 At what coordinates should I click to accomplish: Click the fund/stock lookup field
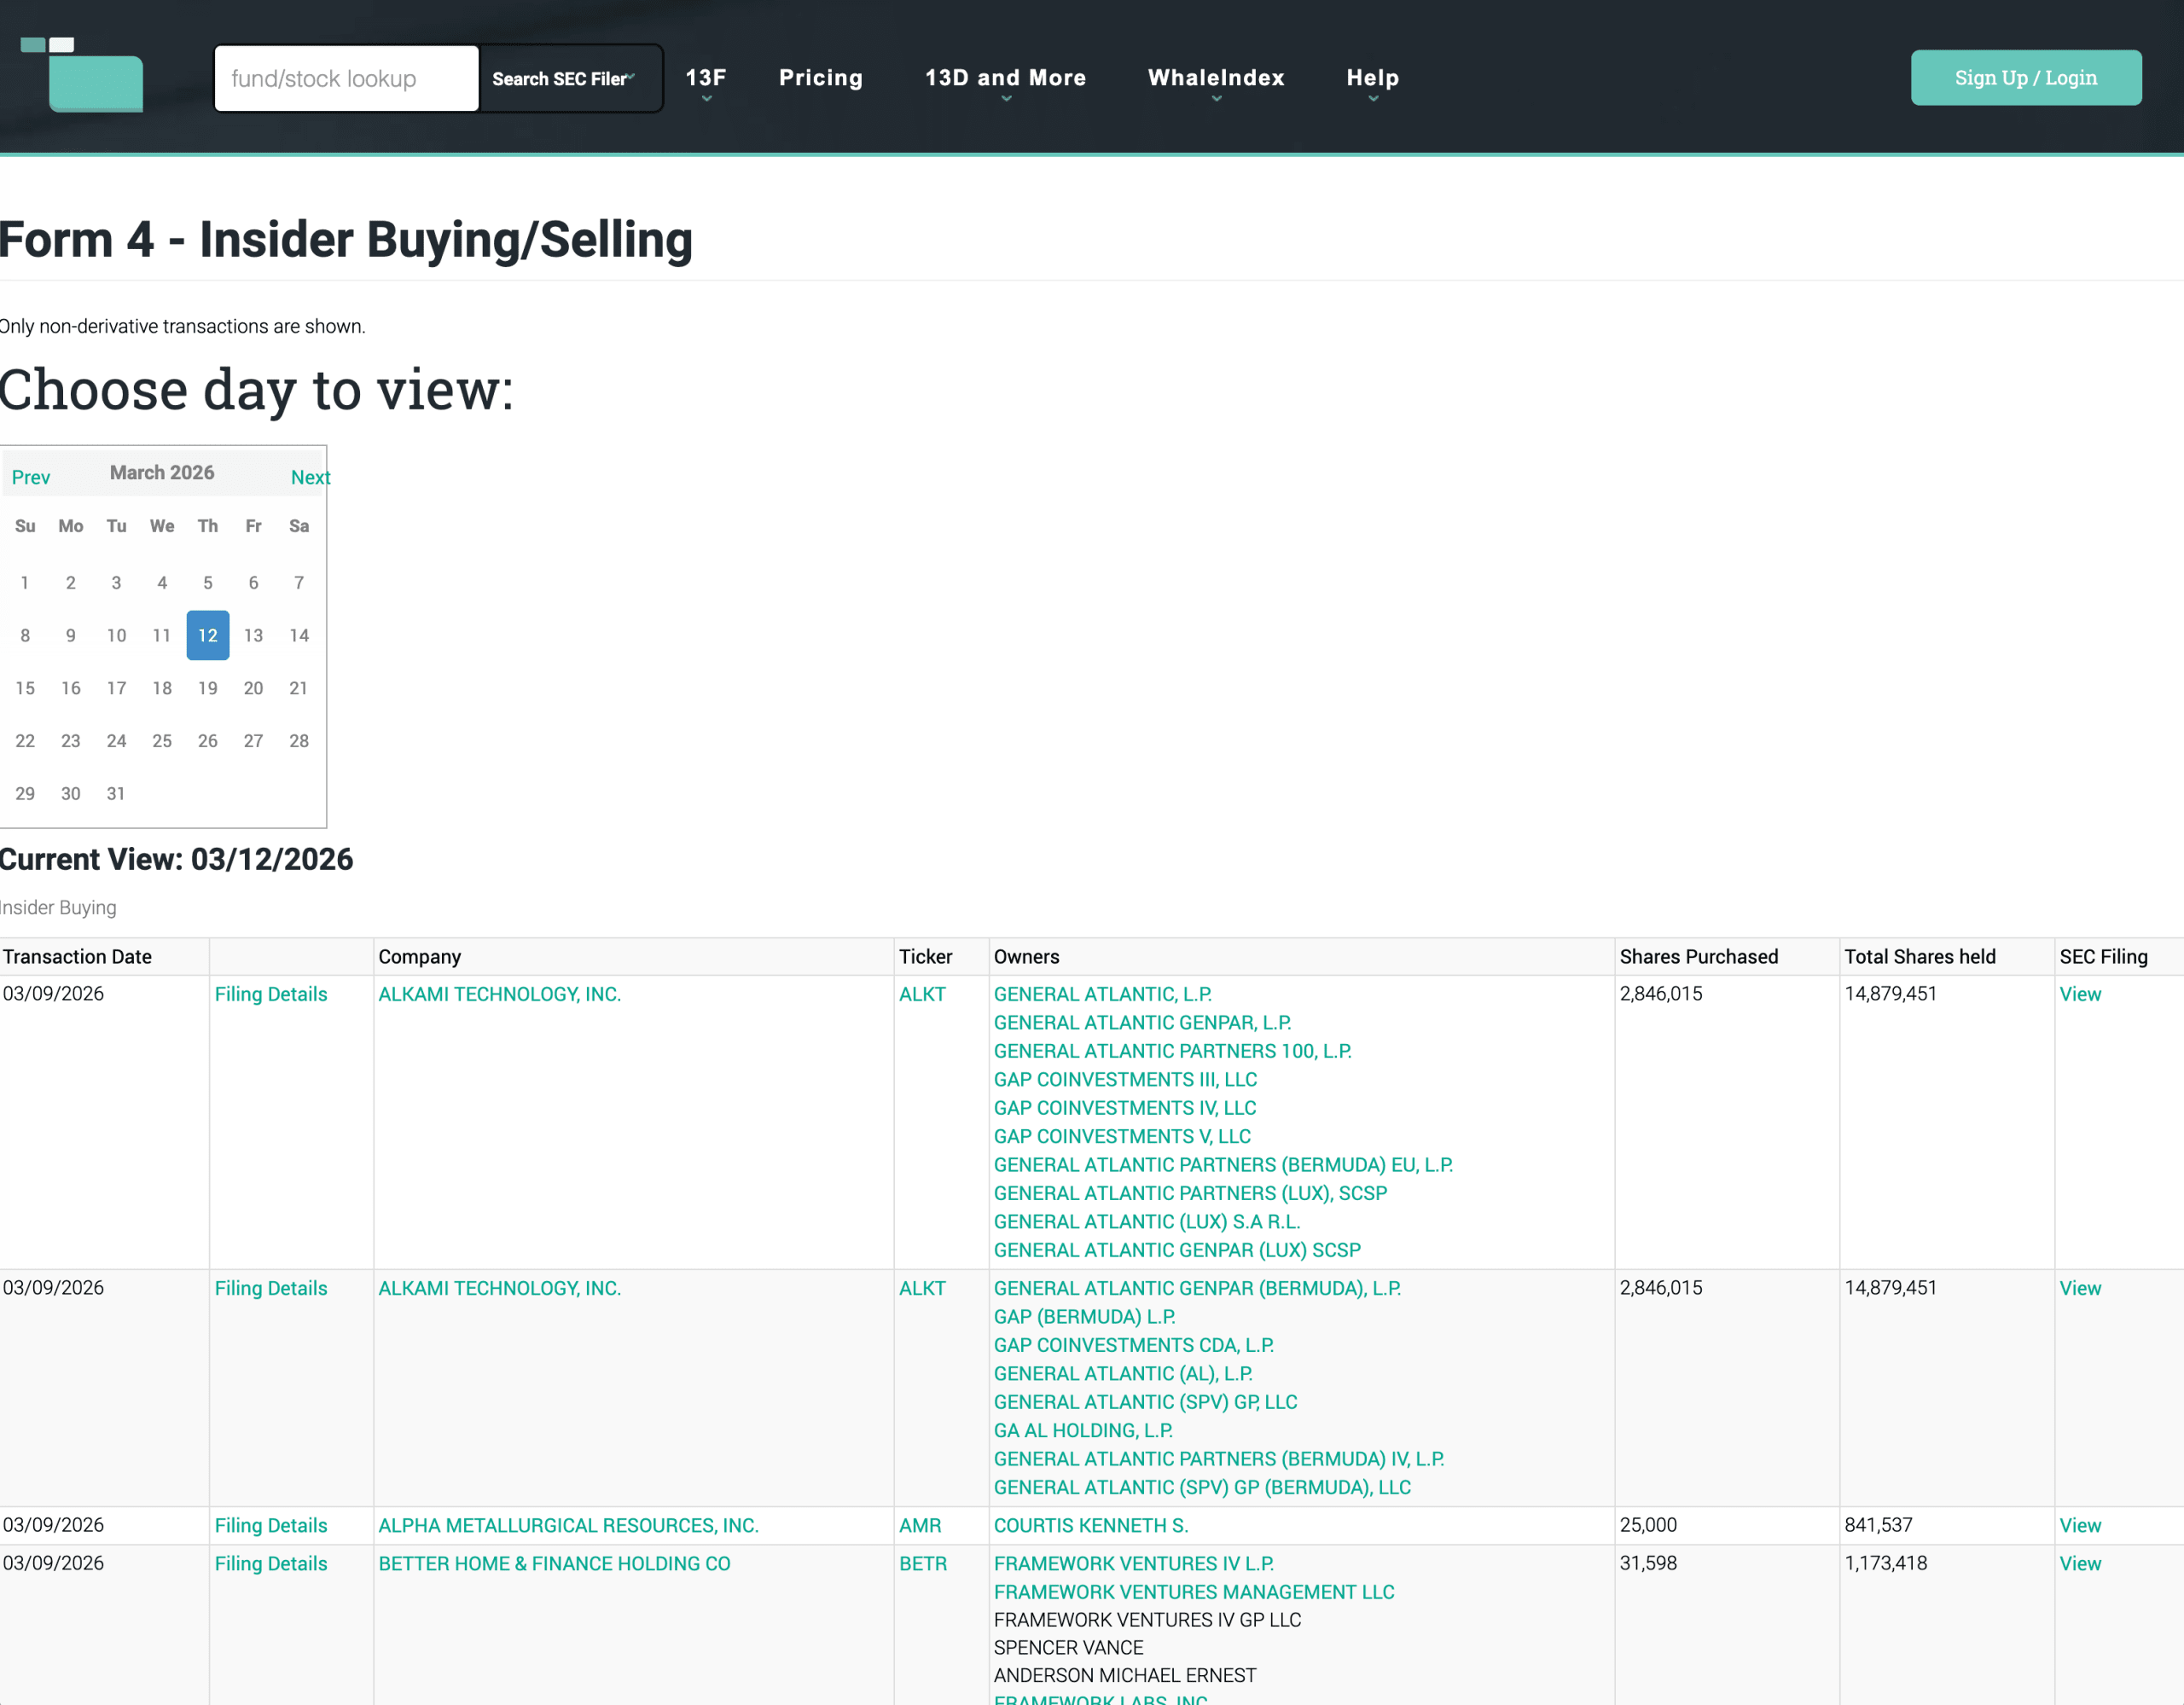click(x=346, y=78)
